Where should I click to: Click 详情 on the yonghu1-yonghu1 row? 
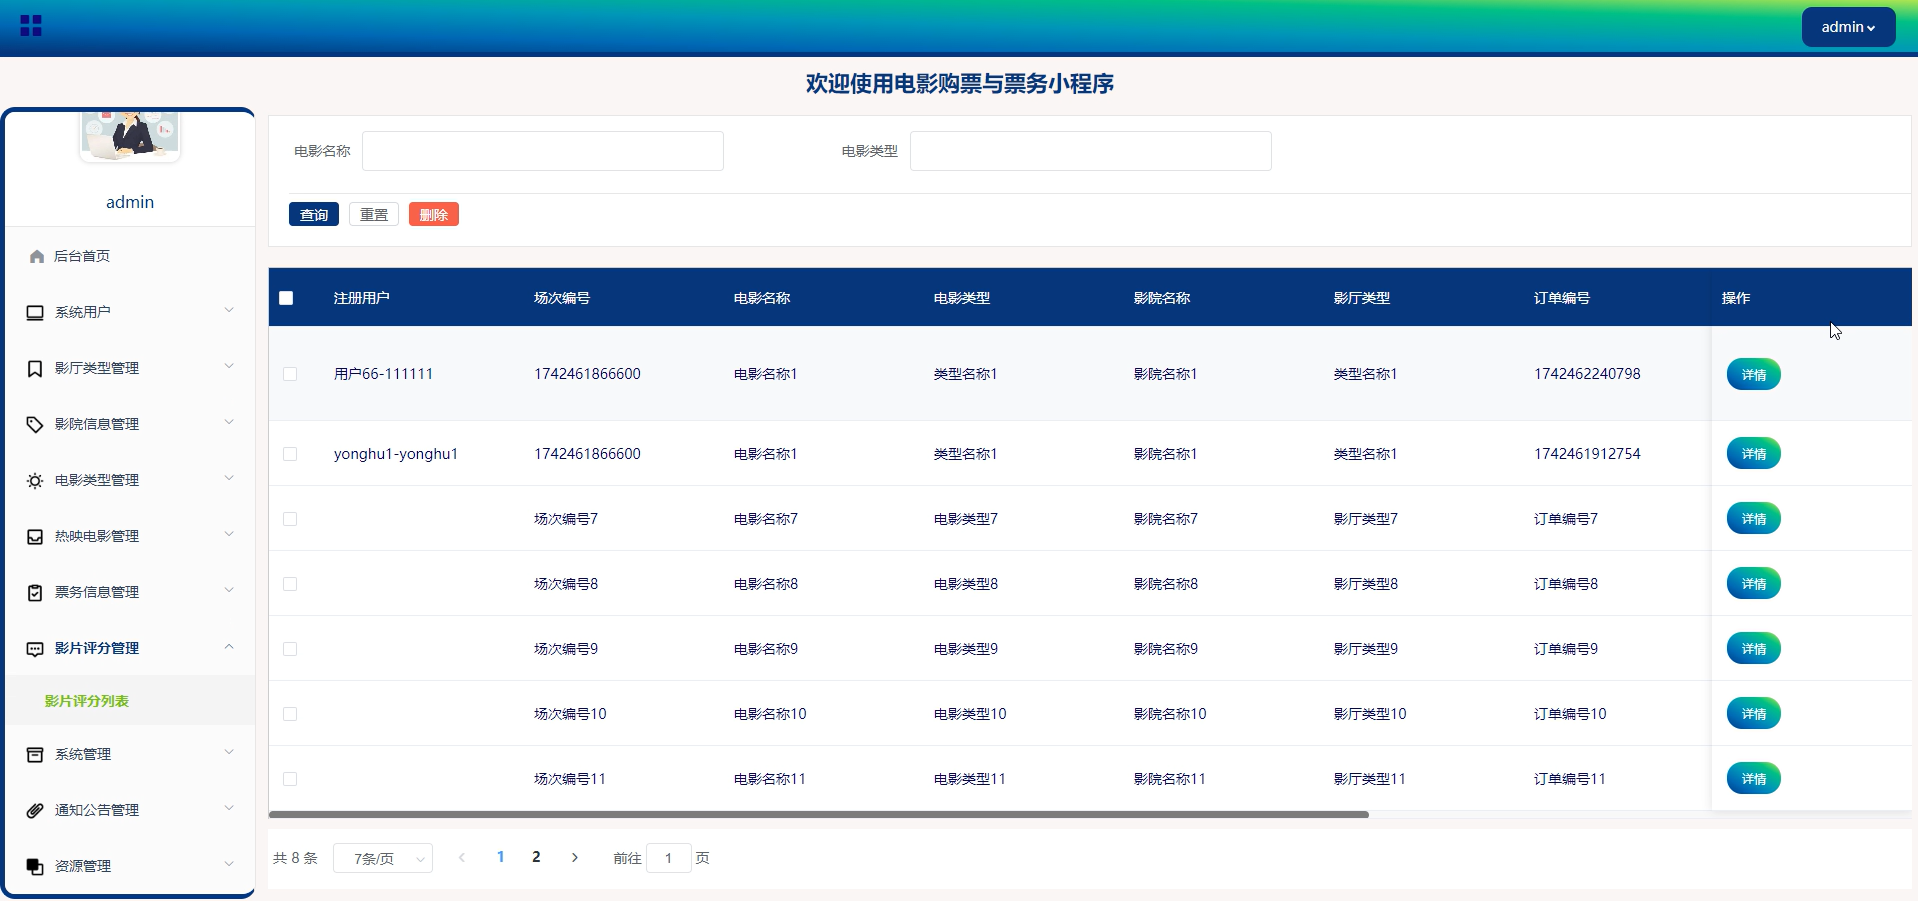1753,453
